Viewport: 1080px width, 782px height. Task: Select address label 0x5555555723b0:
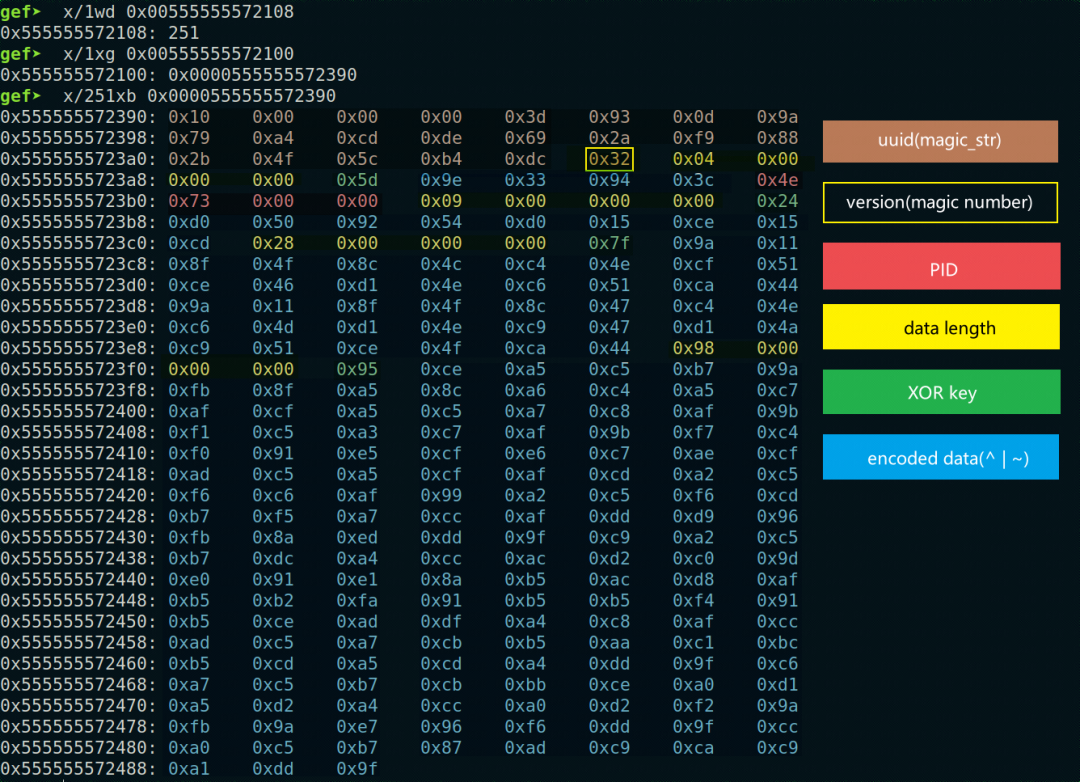pos(79,201)
